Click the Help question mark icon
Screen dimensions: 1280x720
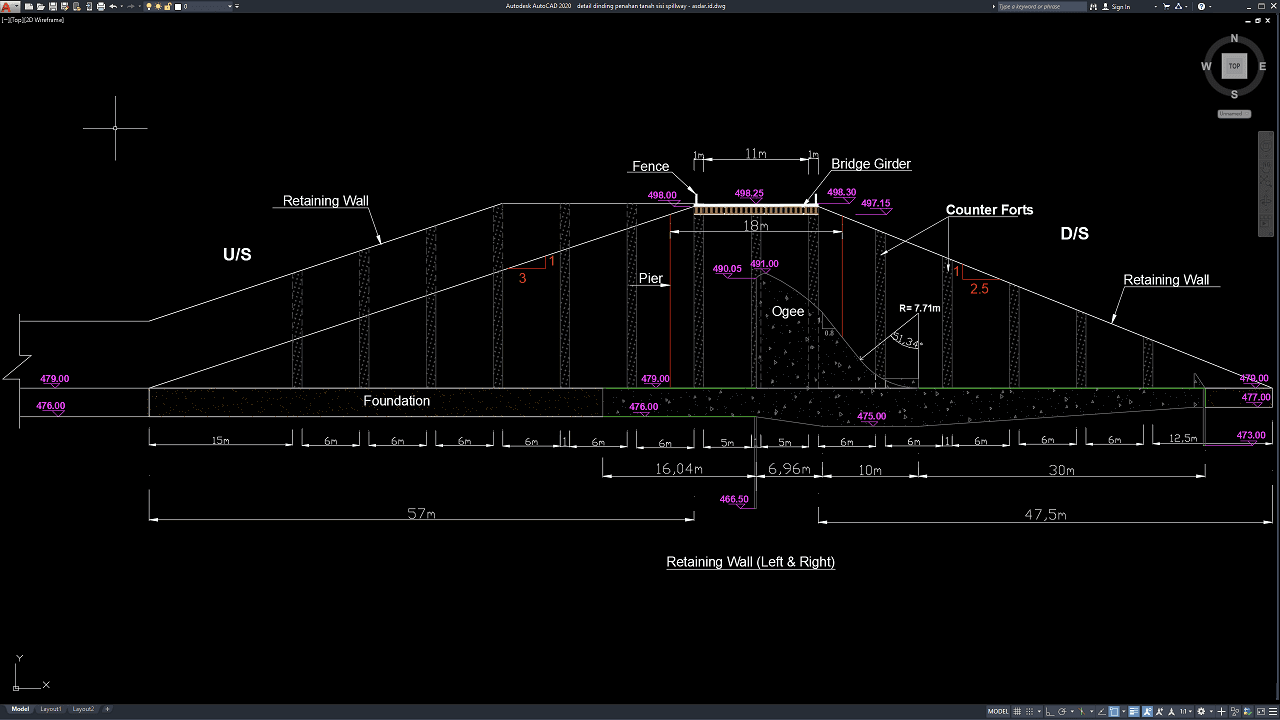click(1201, 7)
